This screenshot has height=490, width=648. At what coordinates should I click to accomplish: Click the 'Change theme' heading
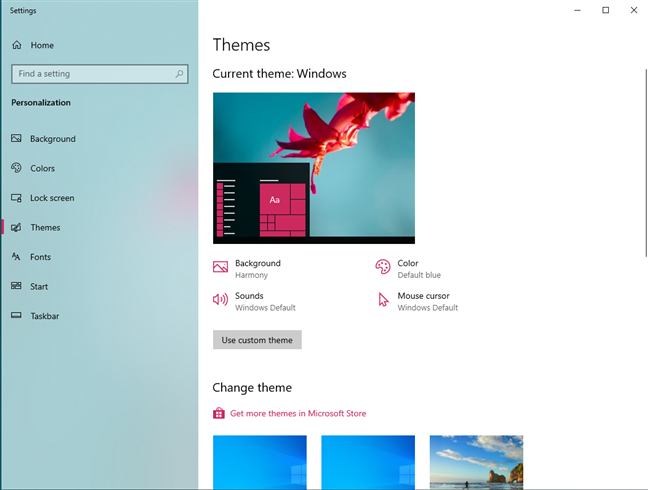pyautogui.click(x=252, y=388)
